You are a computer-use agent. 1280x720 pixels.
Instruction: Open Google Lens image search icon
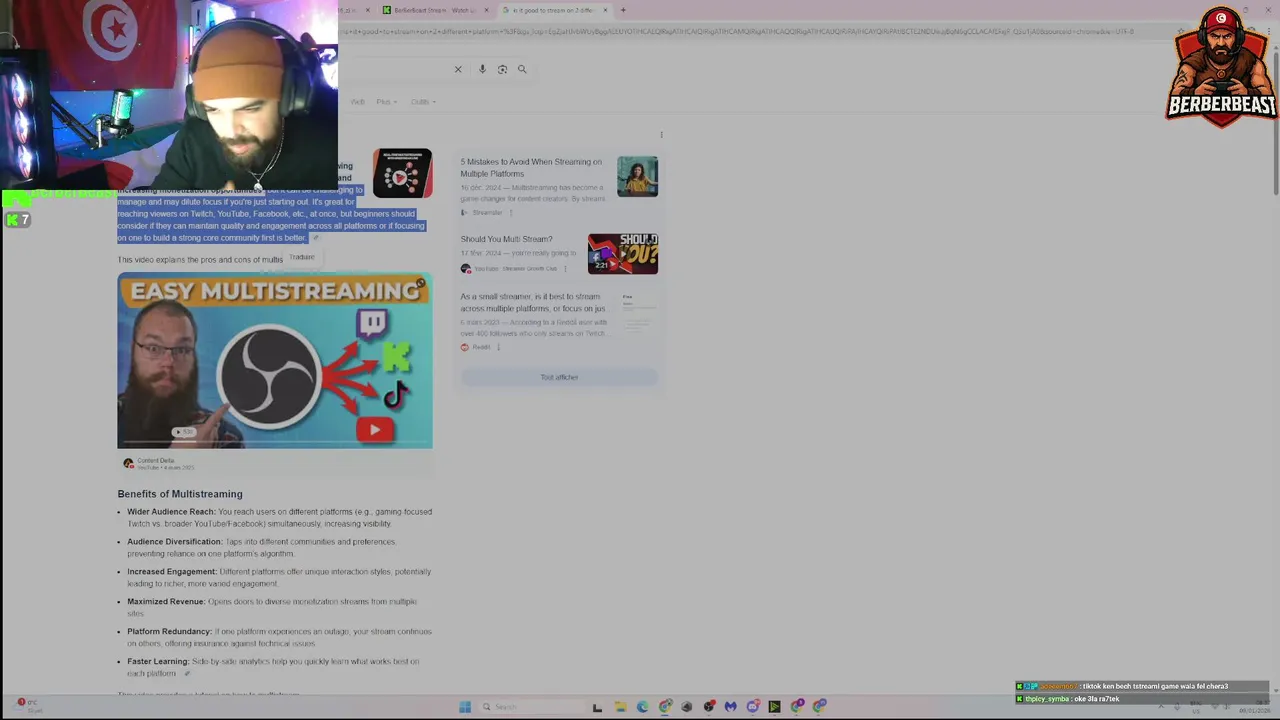502,69
